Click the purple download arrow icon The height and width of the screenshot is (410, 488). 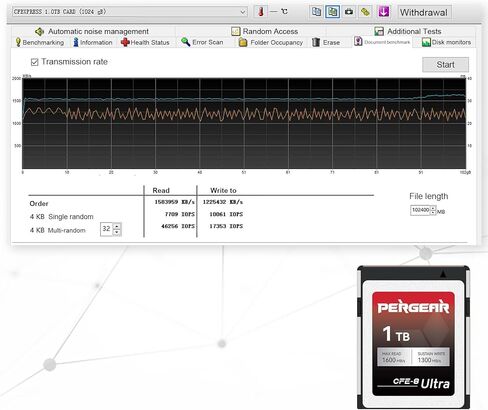384,12
